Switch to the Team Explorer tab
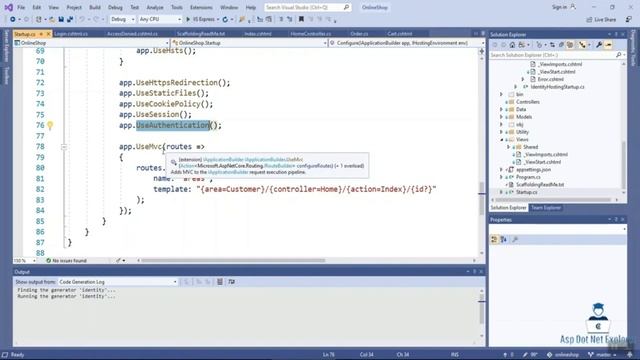This screenshot has width=640, height=360. 546,208
